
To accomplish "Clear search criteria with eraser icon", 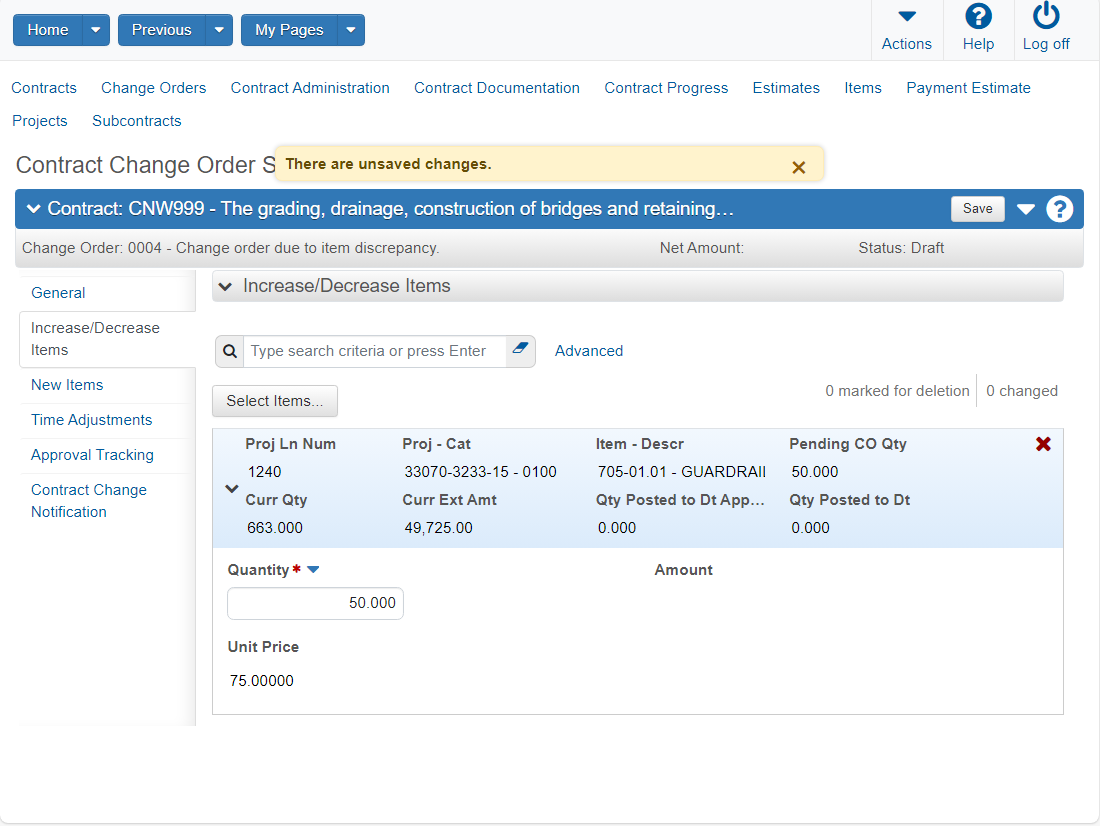I will pos(520,348).
